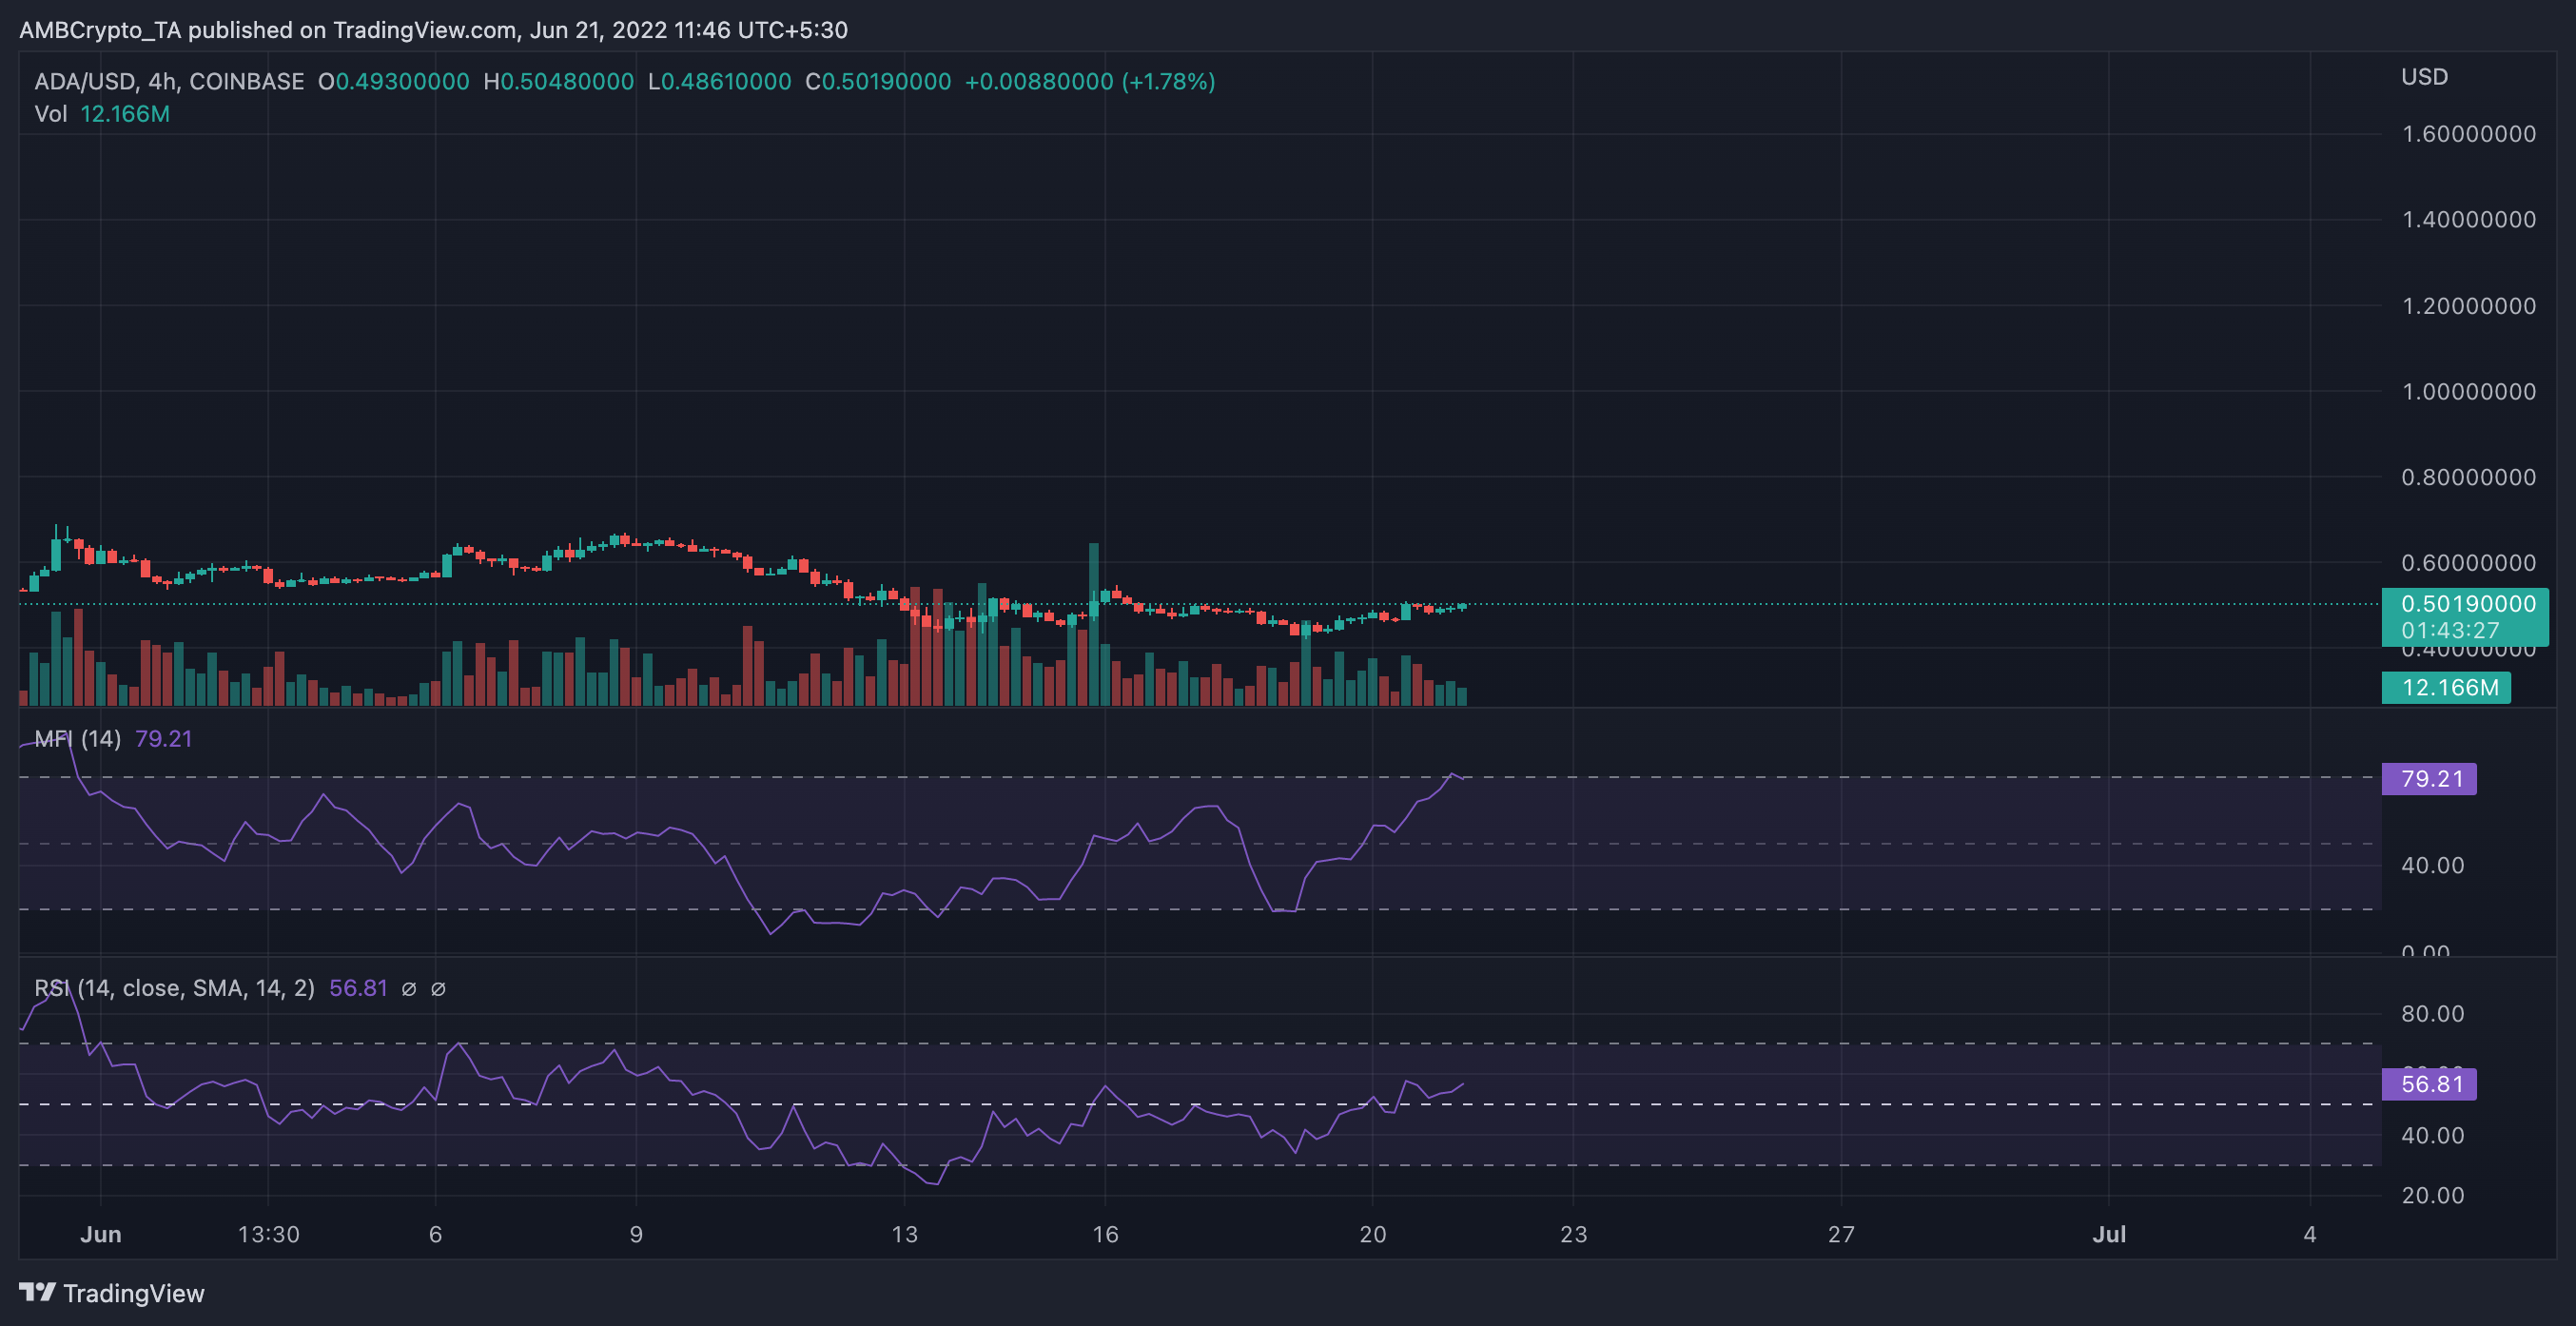Click the 12.166M volume tag on the axis
The height and width of the screenshot is (1326, 2576).
2445,688
